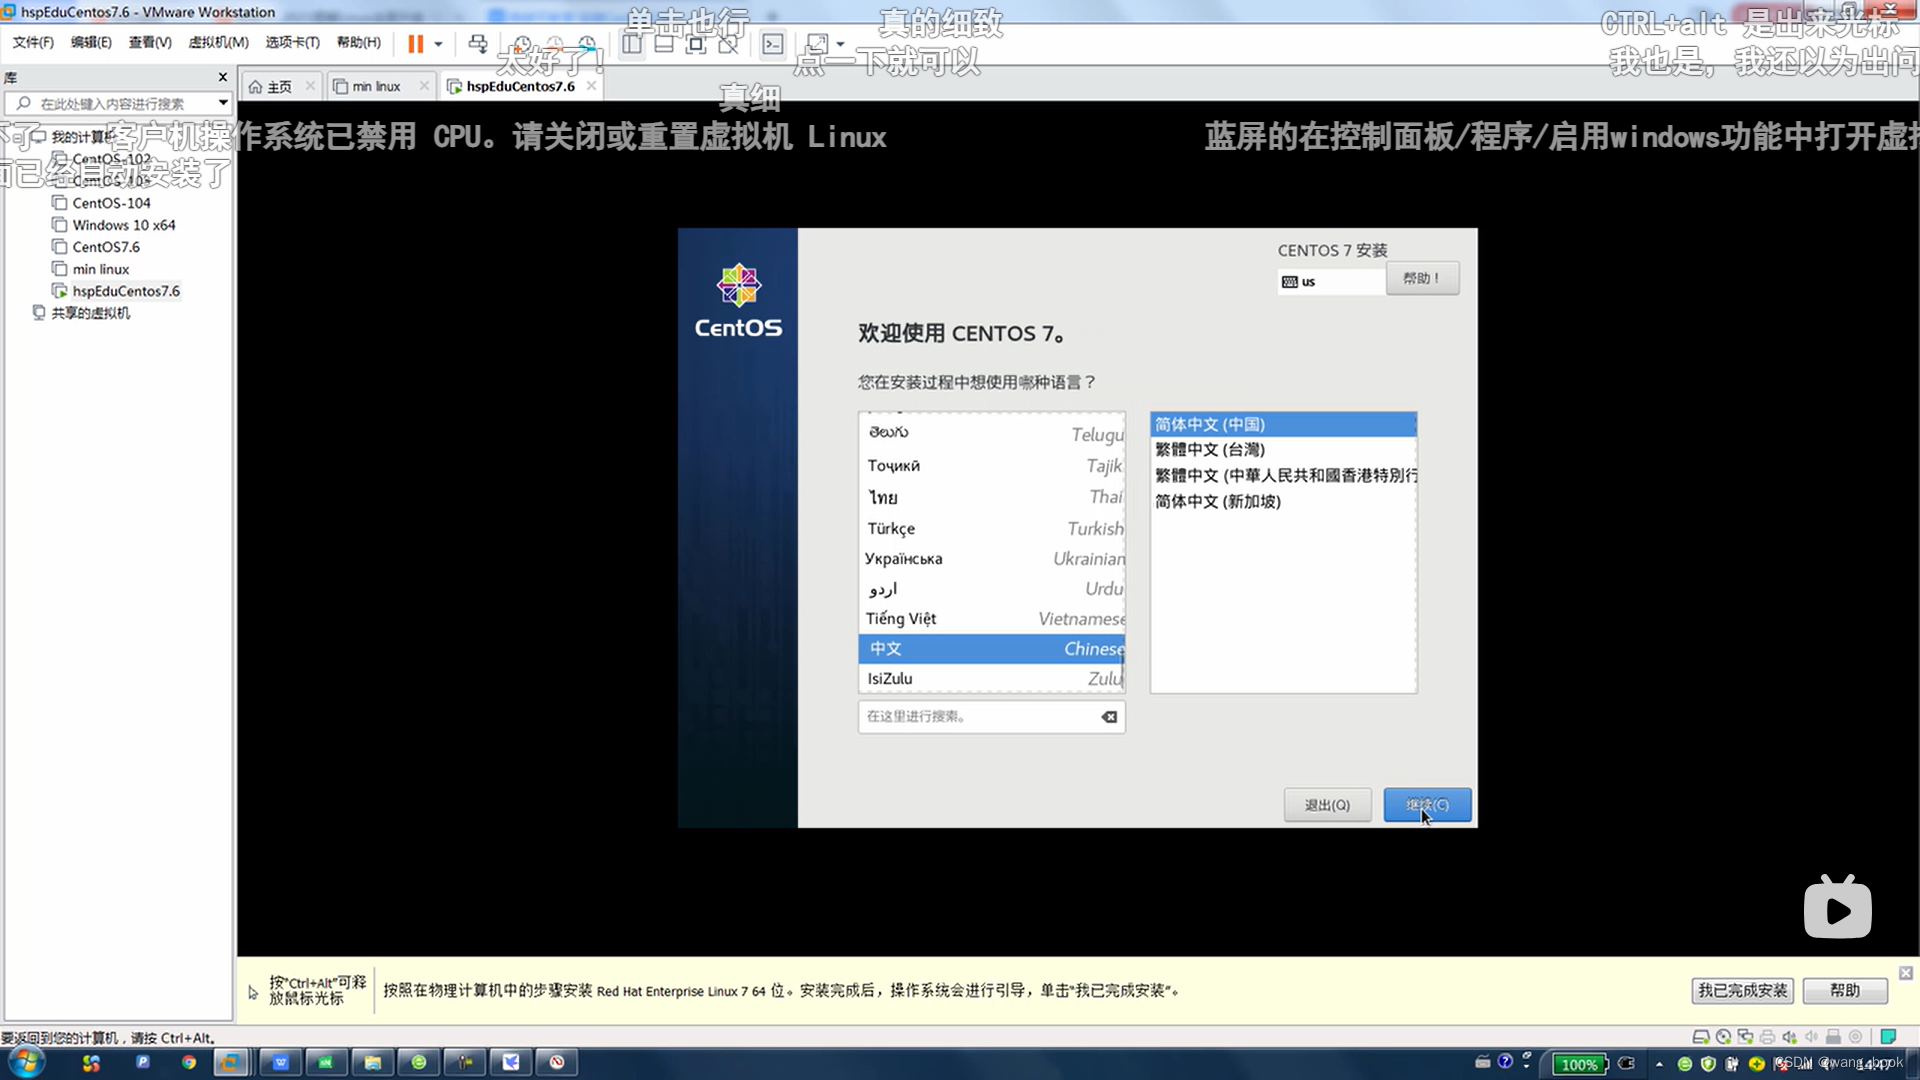This screenshot has width=1920, height=1080.
Task: Select Tajik (Тоҷикӣ) in the language list
Action: tap(991, 465)
